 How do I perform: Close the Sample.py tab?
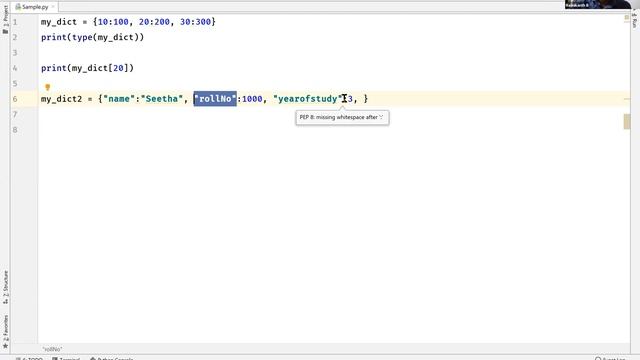coord(53,7)
